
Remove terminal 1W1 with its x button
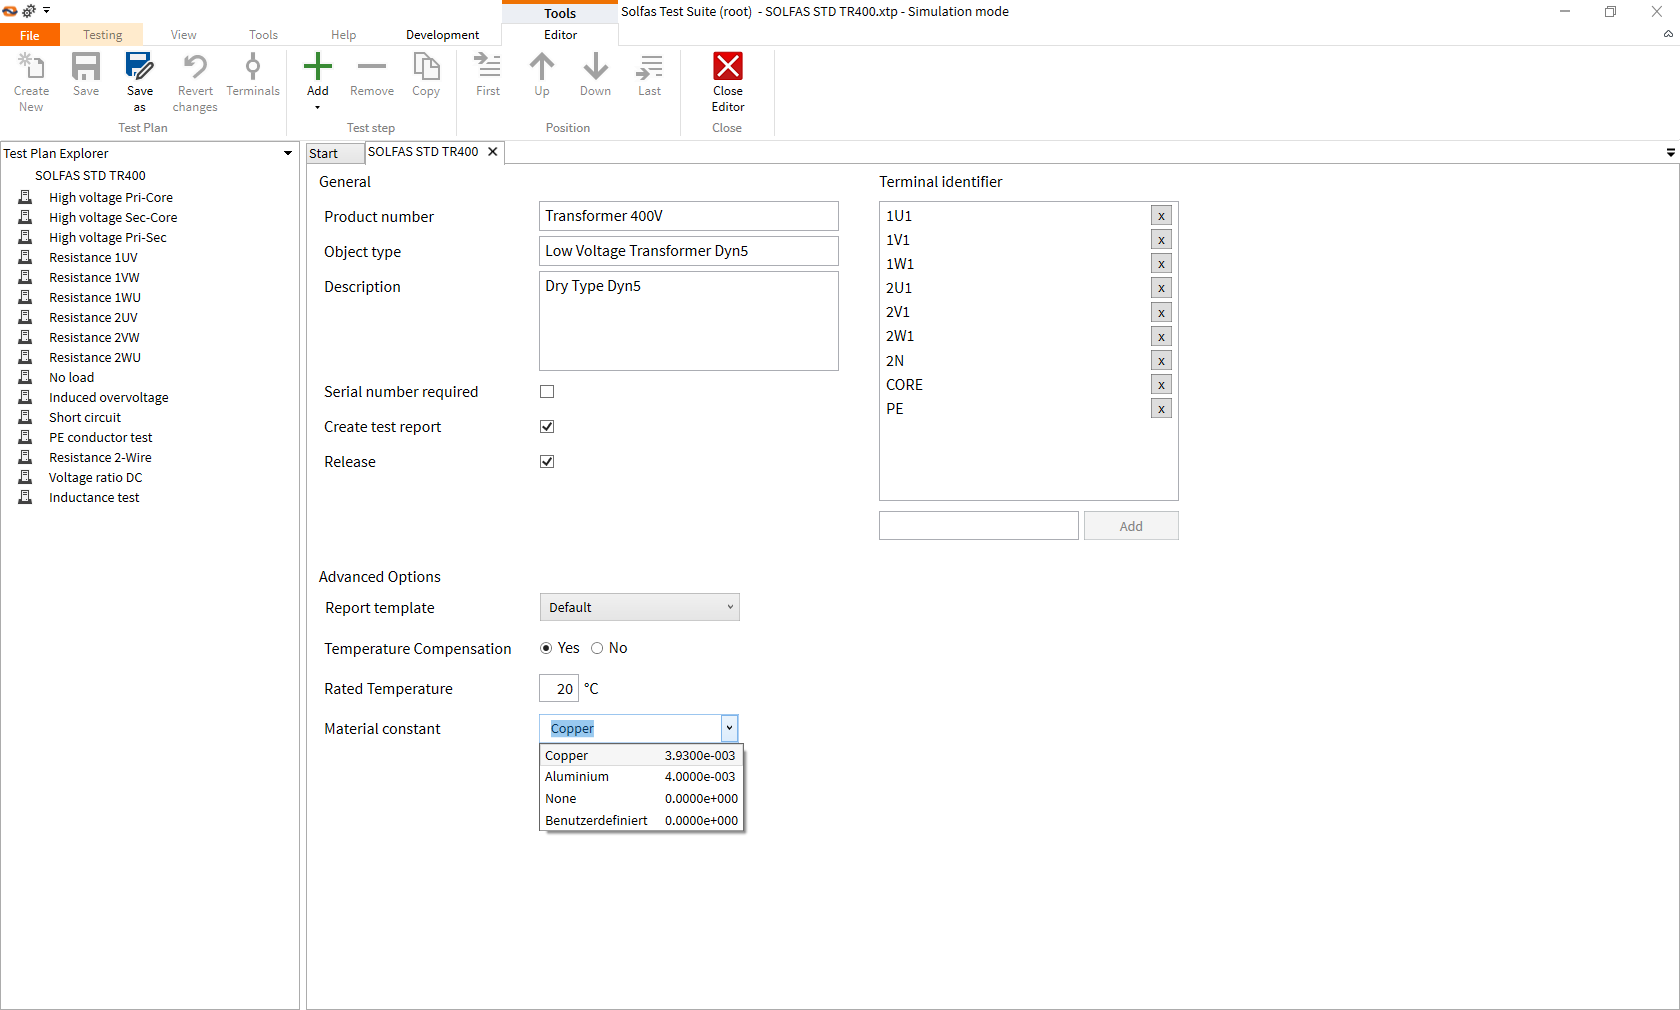coord(1161,264)
